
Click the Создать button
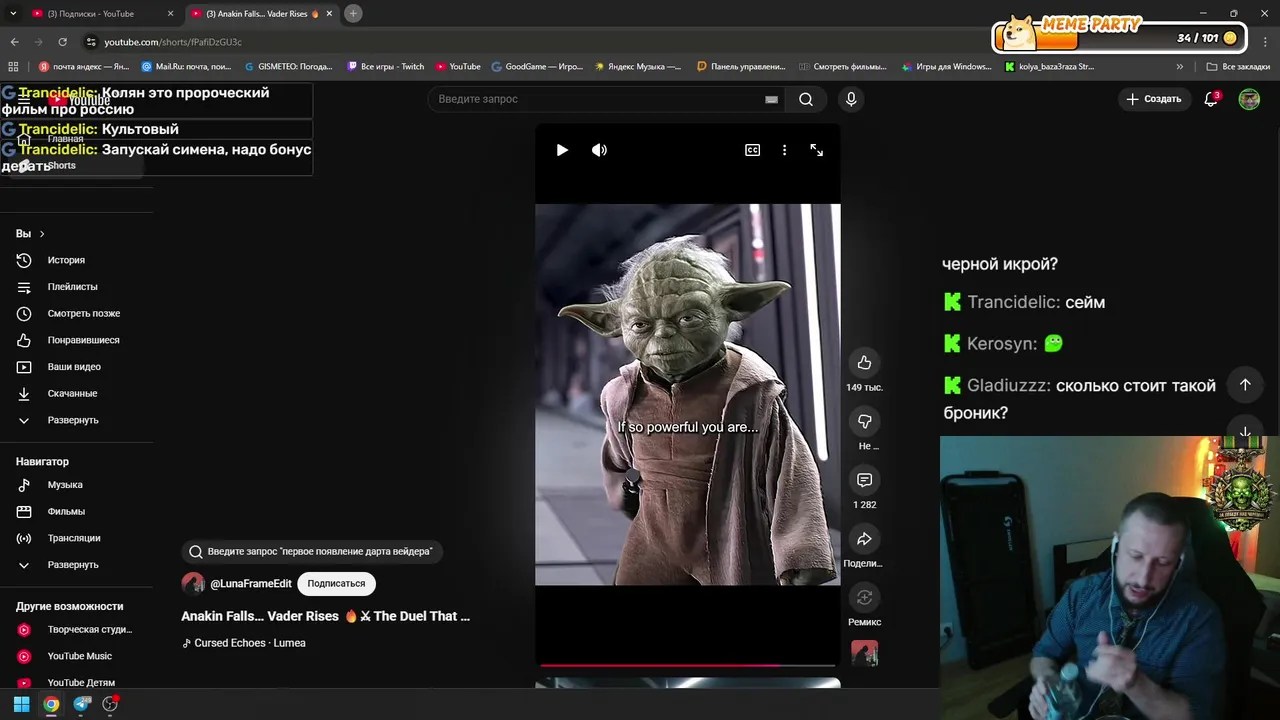tap(1154, 99)
